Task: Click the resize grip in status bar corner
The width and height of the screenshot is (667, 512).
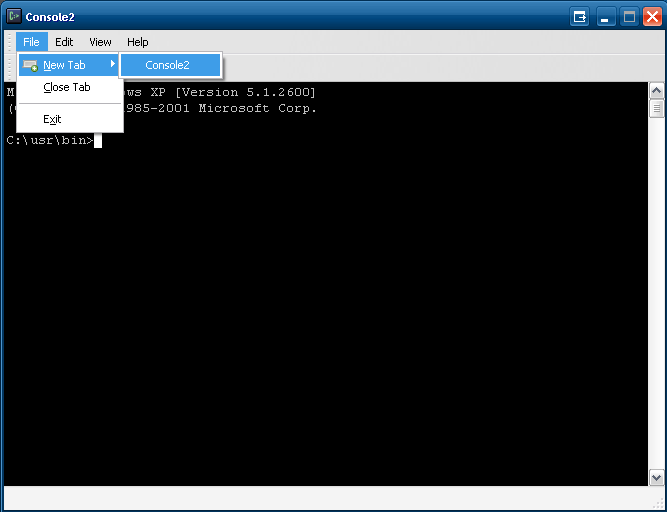Action: tap(658, 504)
